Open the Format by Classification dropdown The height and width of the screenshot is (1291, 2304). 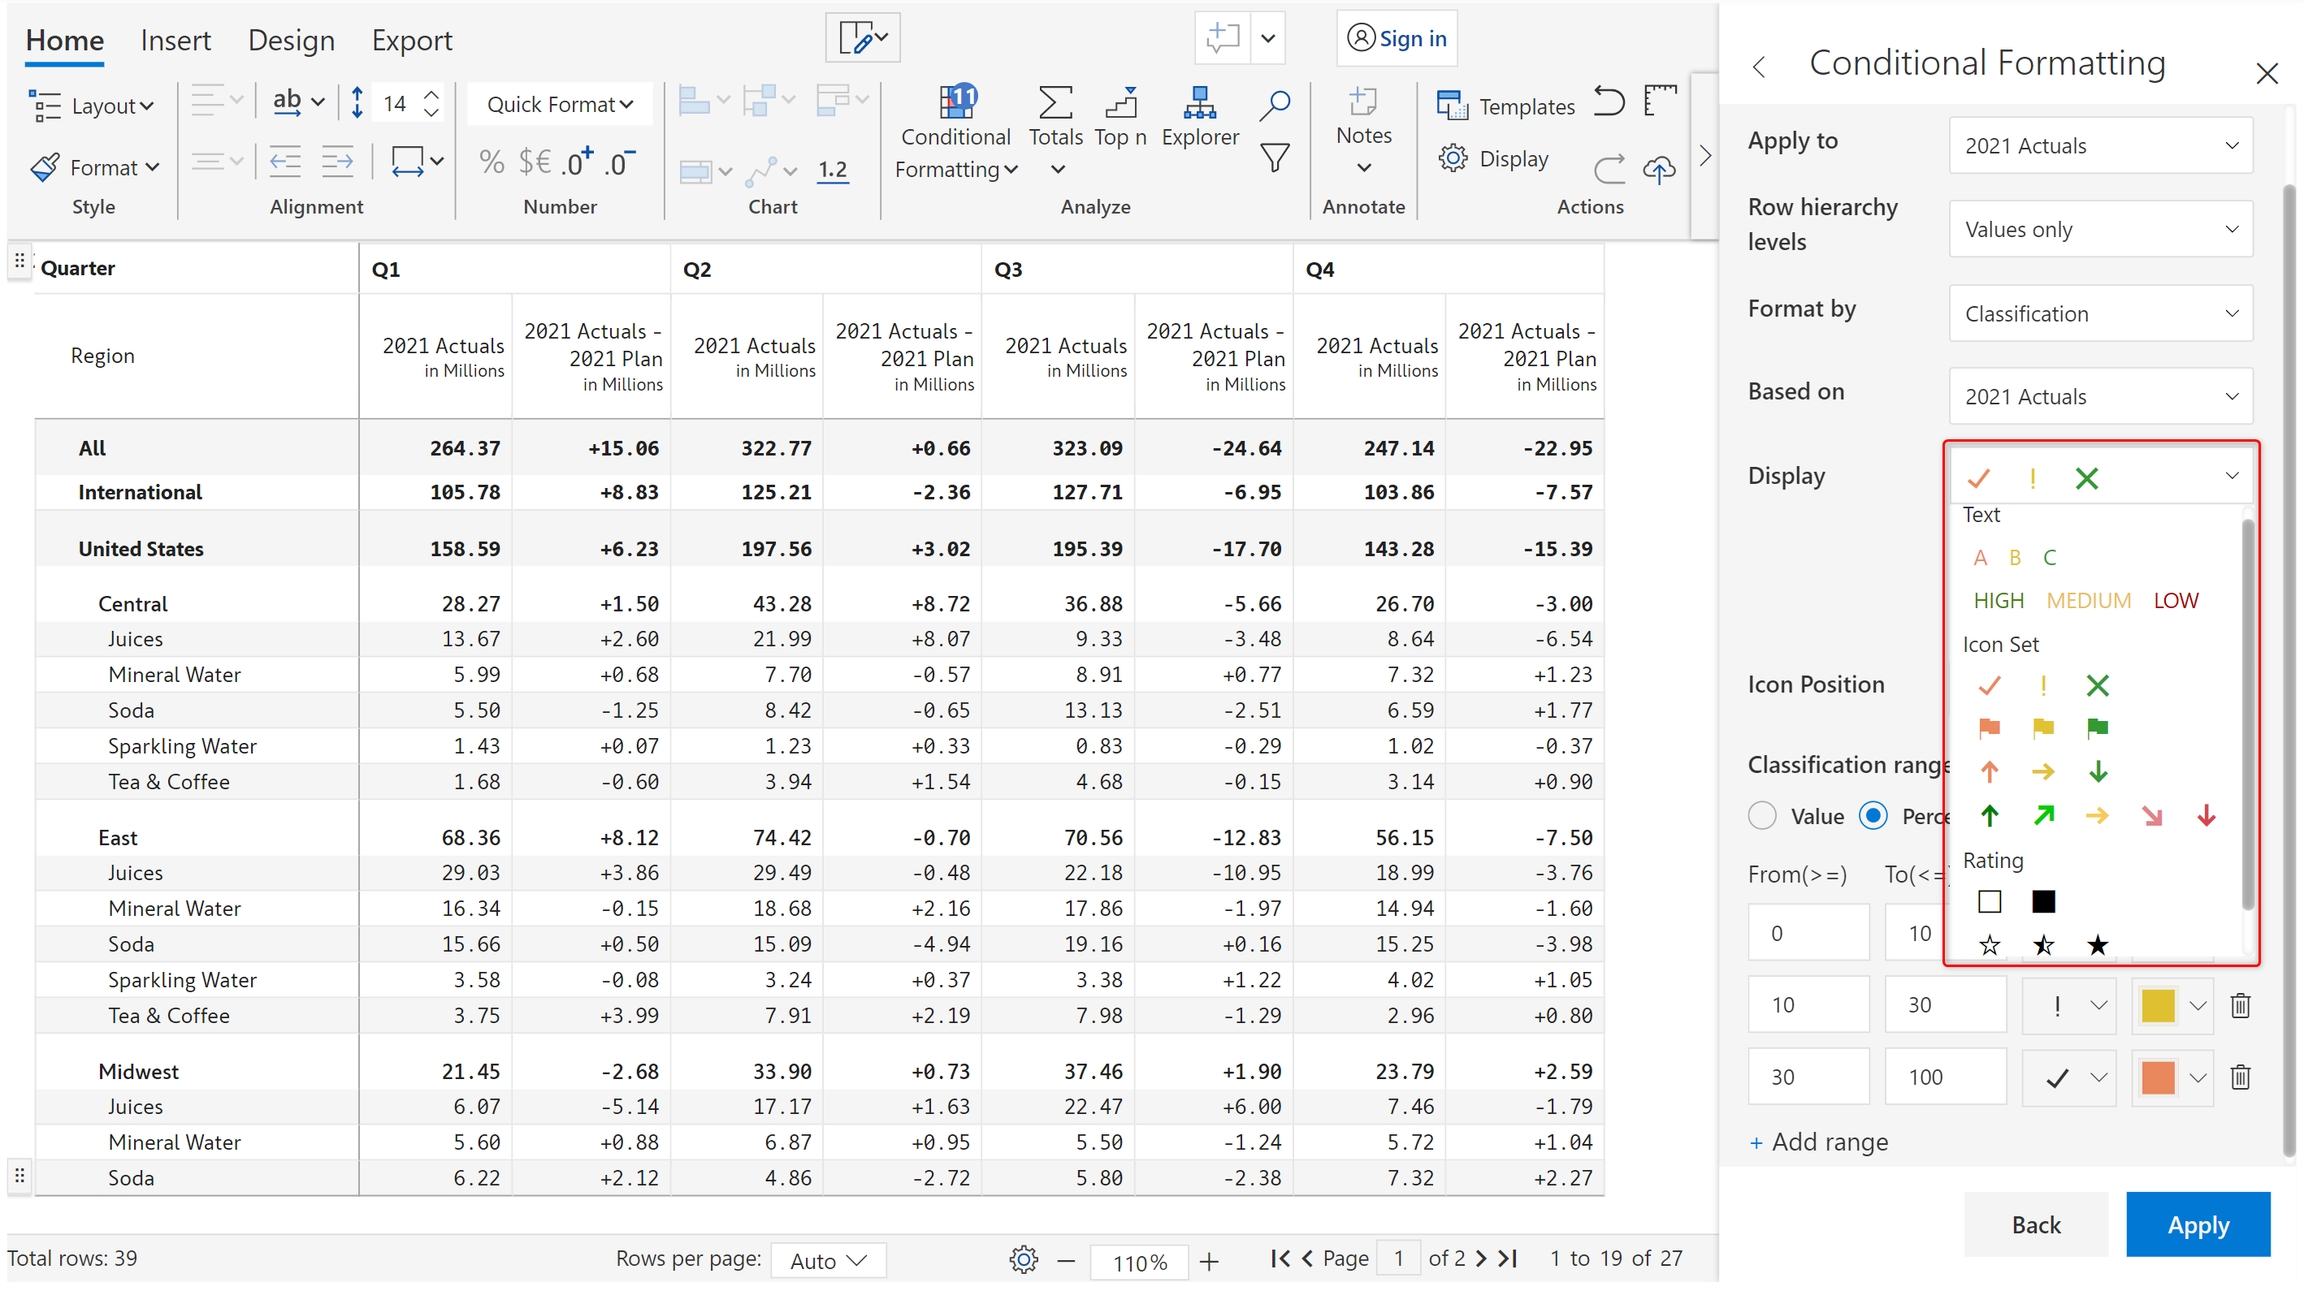pyautogui.click(x=2100, y=314)
